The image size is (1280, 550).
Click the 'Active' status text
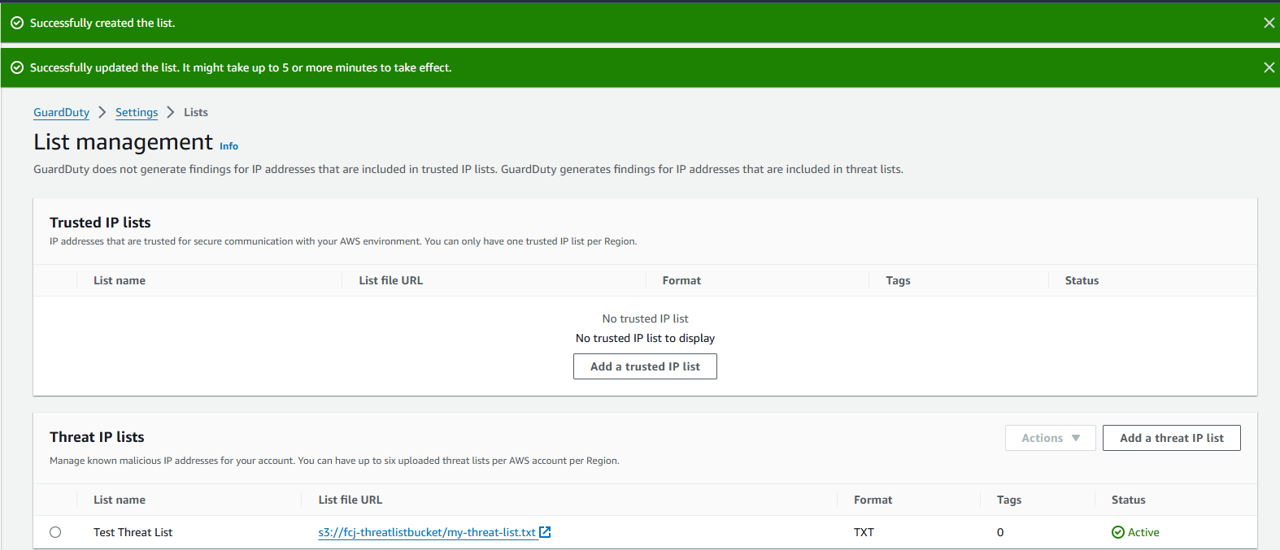[x=1144, y=532]
